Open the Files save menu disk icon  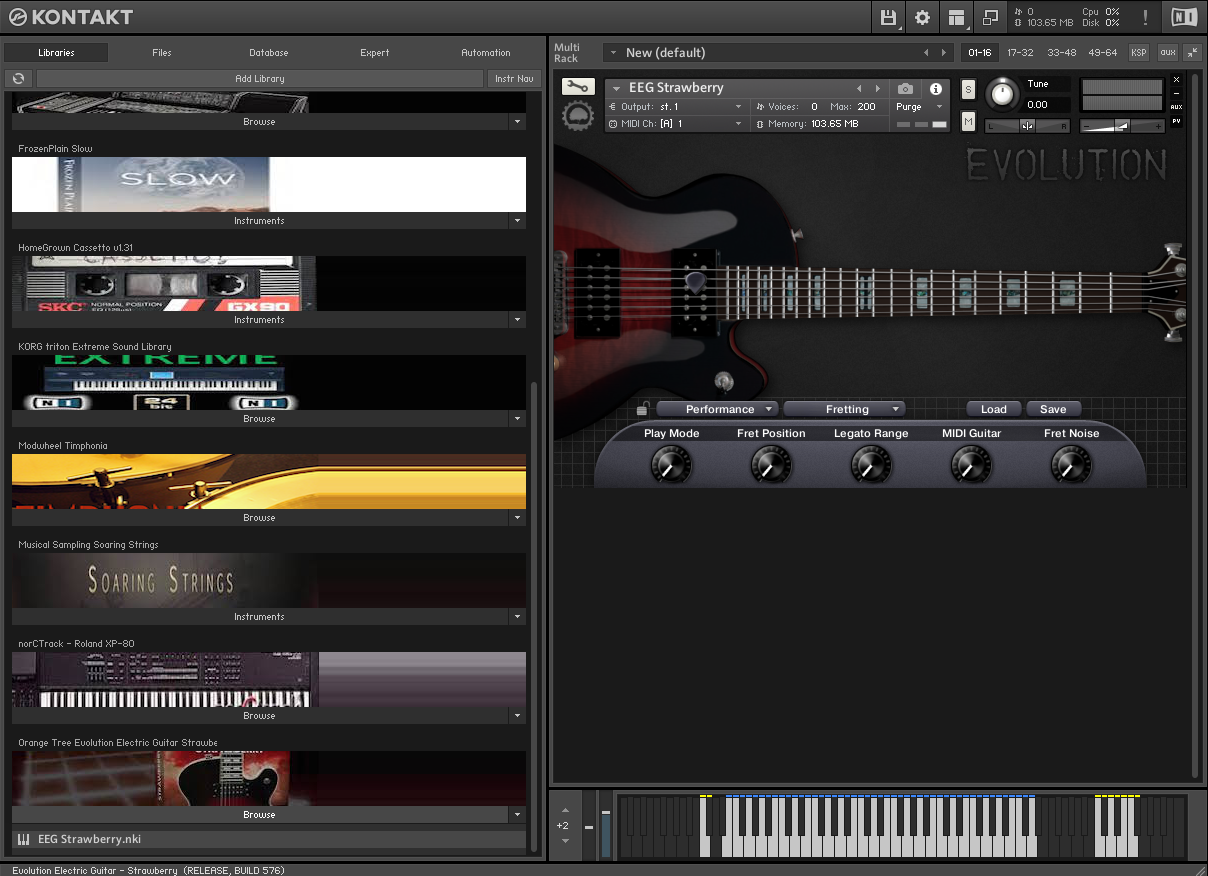click(x=888, y=17)
